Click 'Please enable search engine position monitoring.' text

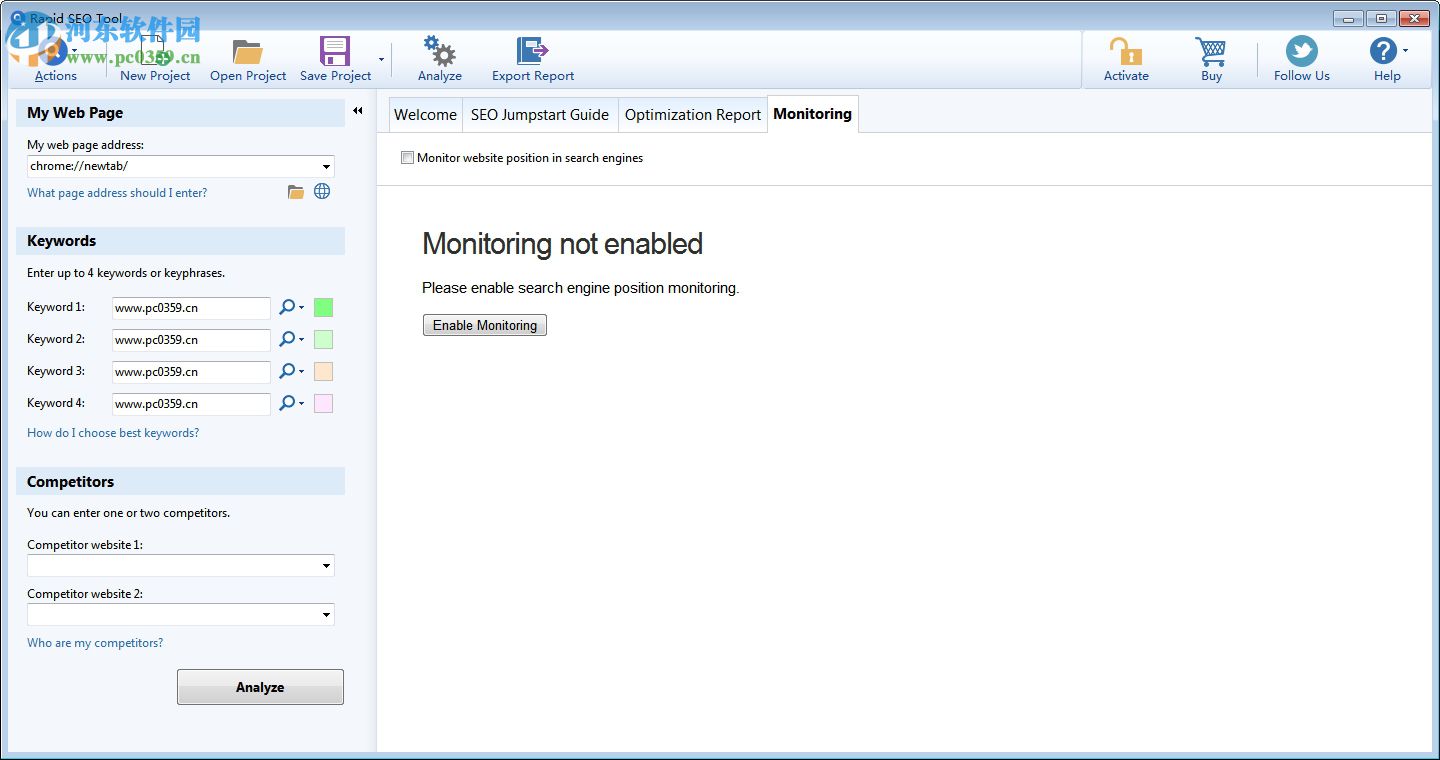click(x=581, y=288)
